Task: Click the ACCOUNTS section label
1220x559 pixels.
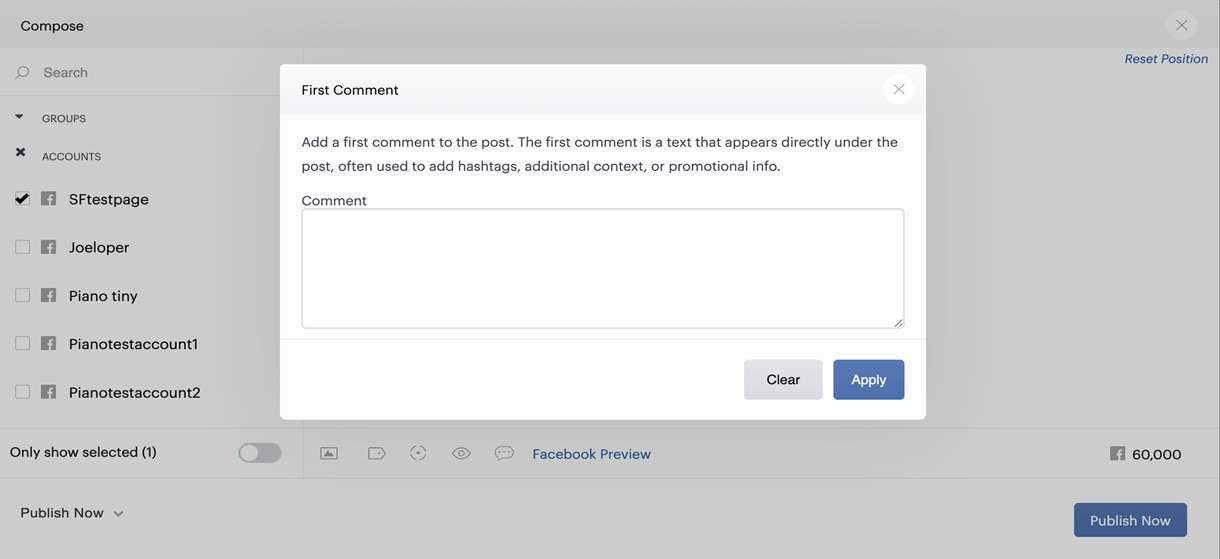Action: point(71,156)
